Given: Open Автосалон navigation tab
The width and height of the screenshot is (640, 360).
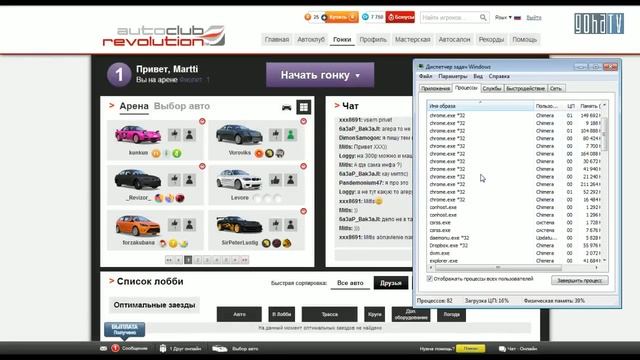Looking at the screenshot, I should [454, 40].
